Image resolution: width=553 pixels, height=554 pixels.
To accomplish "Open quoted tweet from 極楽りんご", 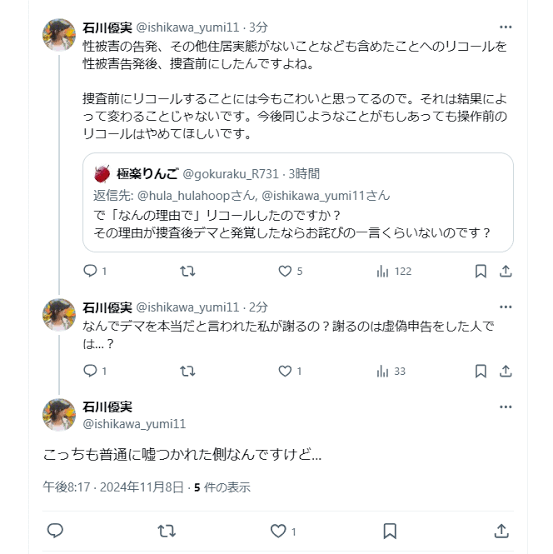I will coord(298,202).
